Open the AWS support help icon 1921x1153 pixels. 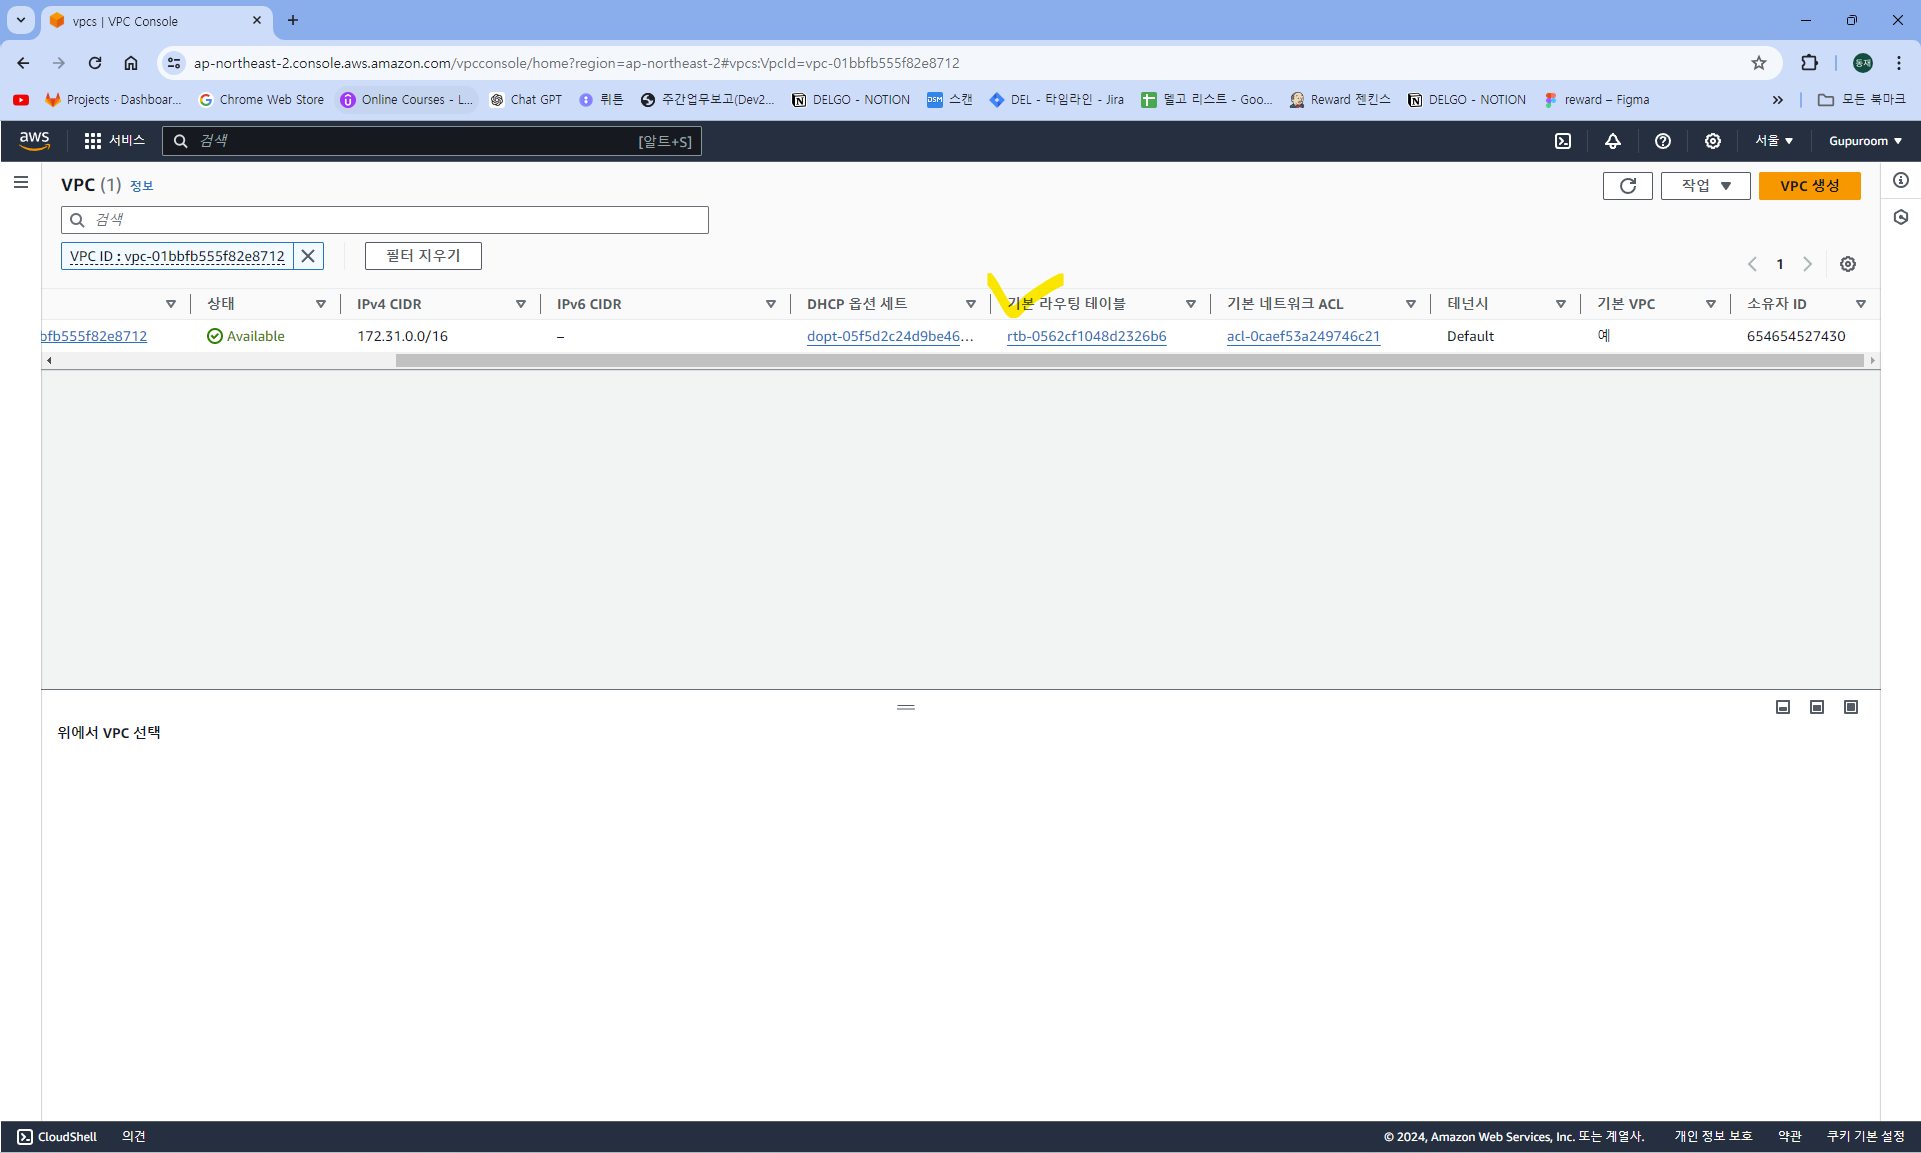pyautogui.click(x=1663, y=141)
